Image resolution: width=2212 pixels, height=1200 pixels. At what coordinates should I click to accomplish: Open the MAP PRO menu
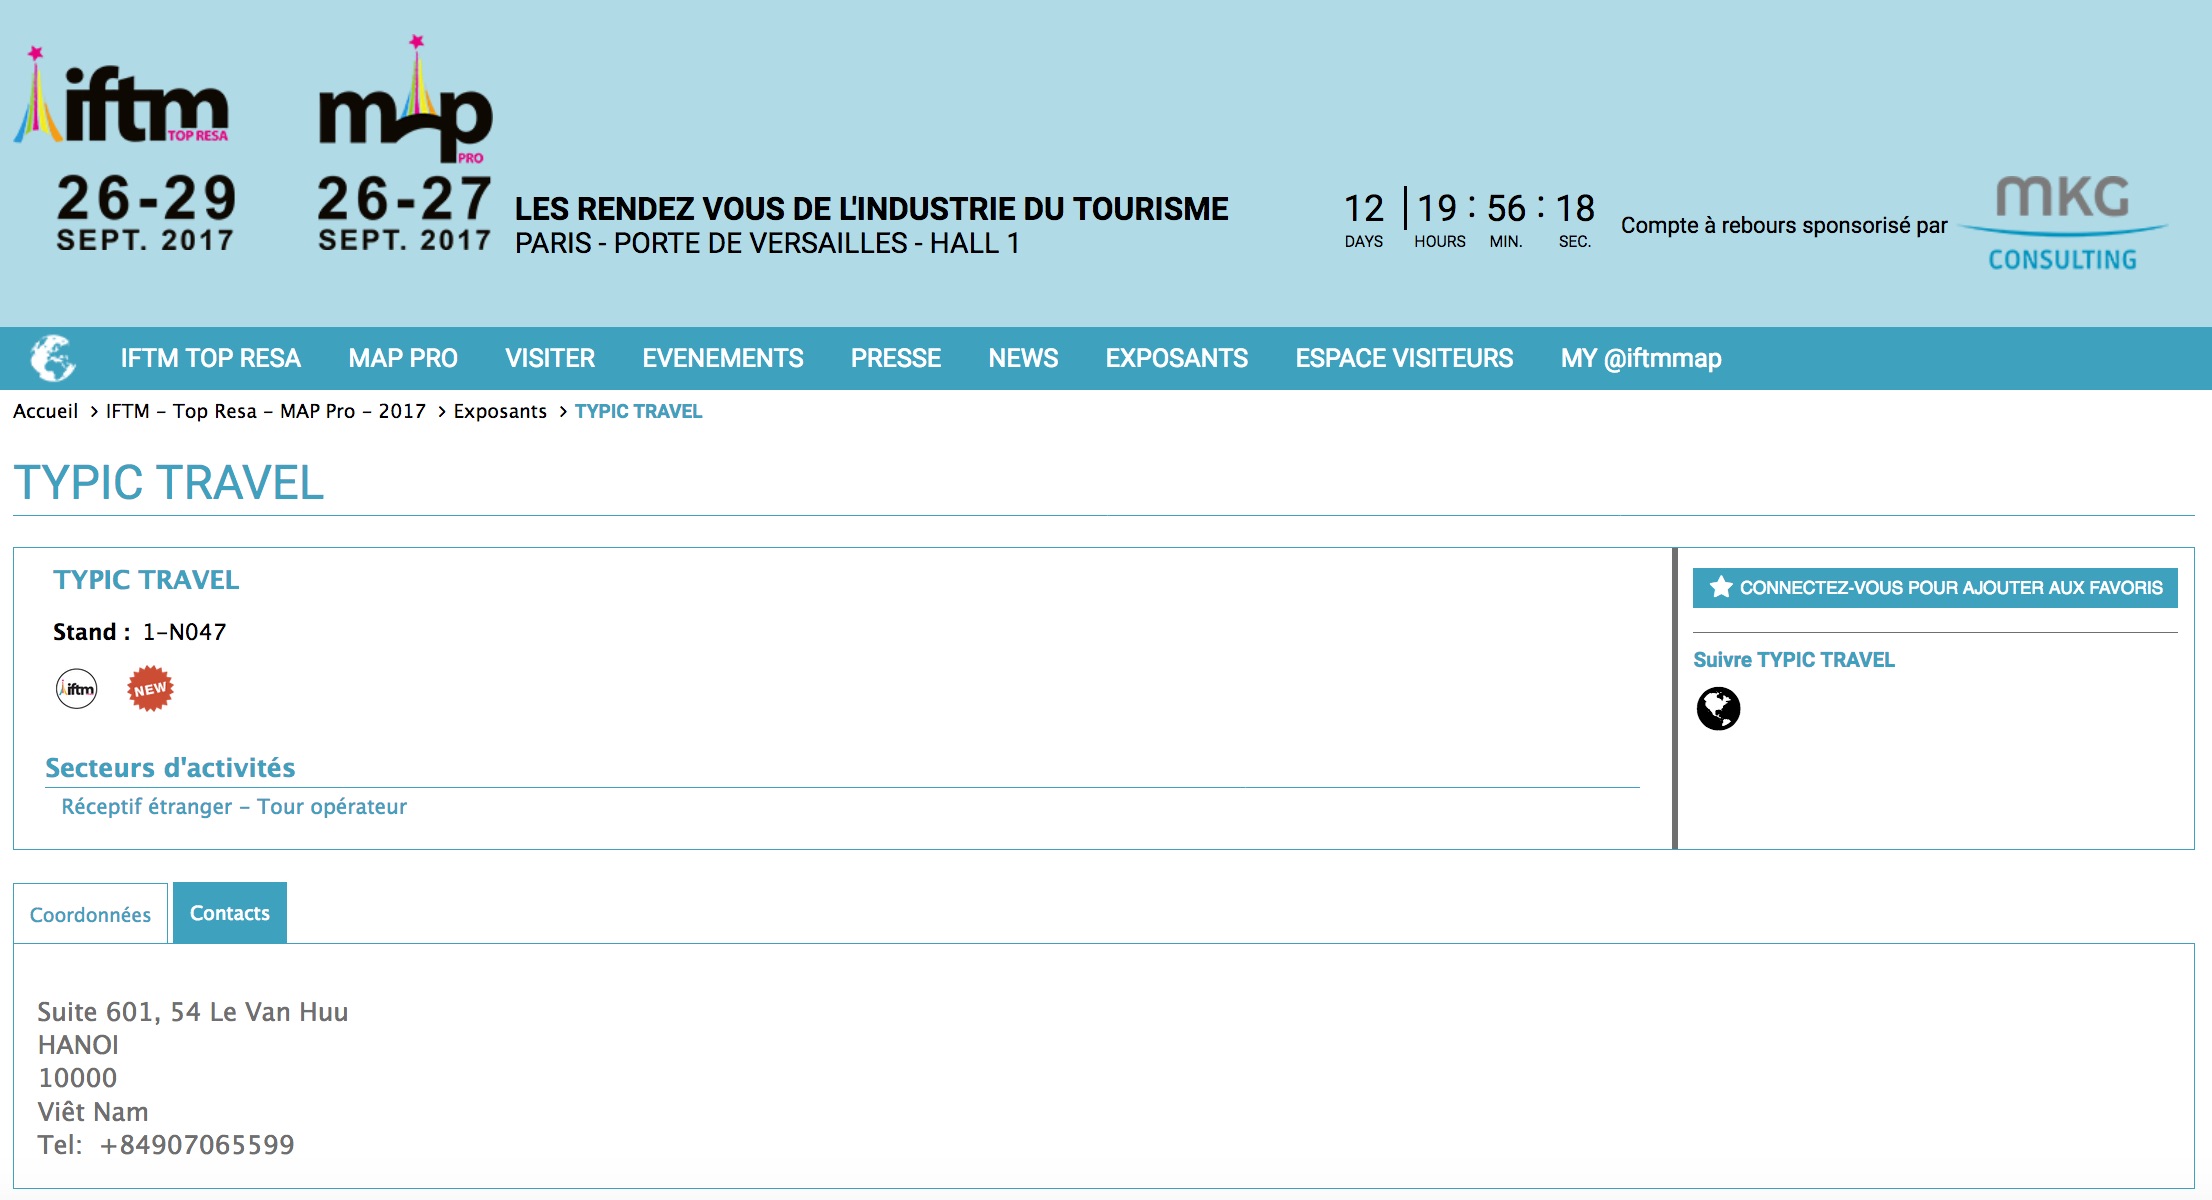coord(403,358)
